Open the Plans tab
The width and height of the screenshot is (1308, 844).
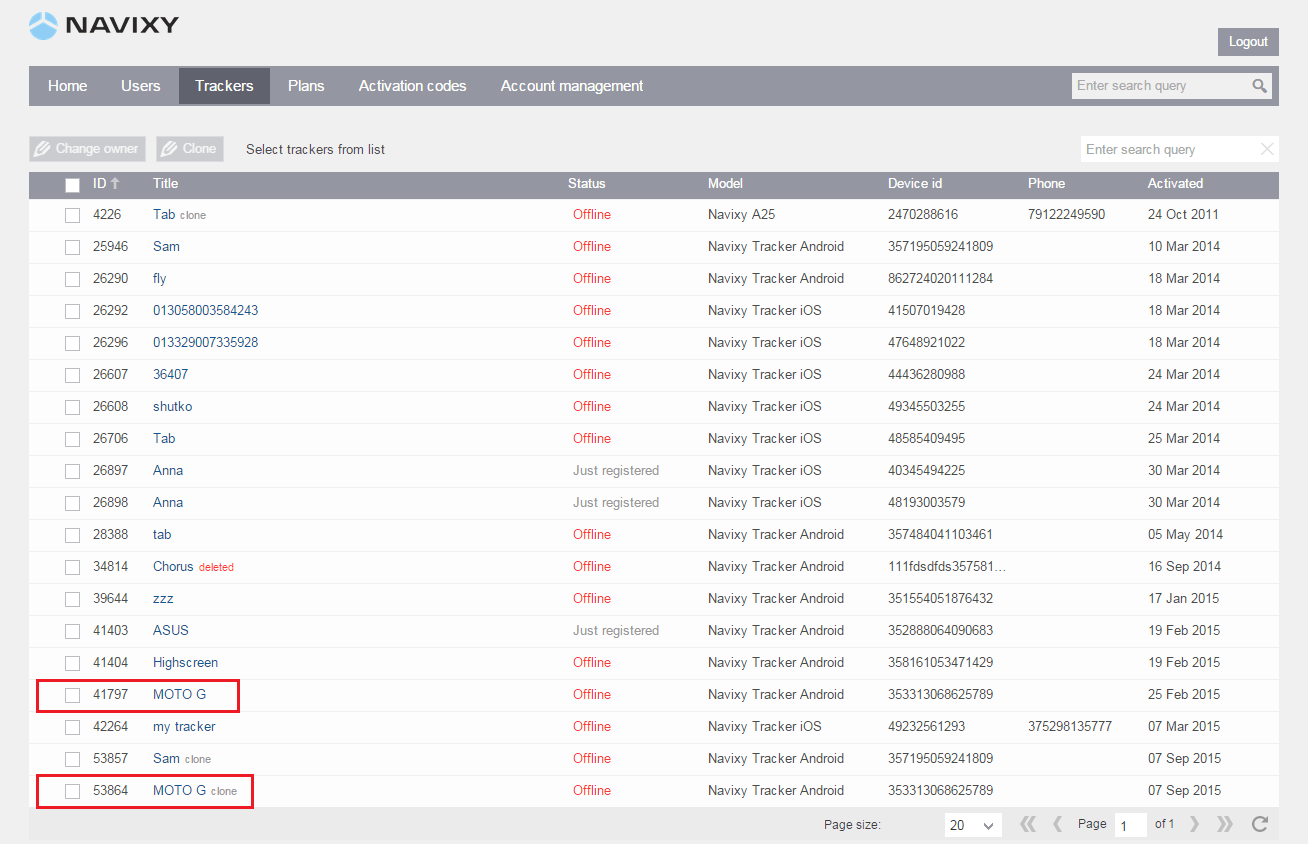point(306,86)
